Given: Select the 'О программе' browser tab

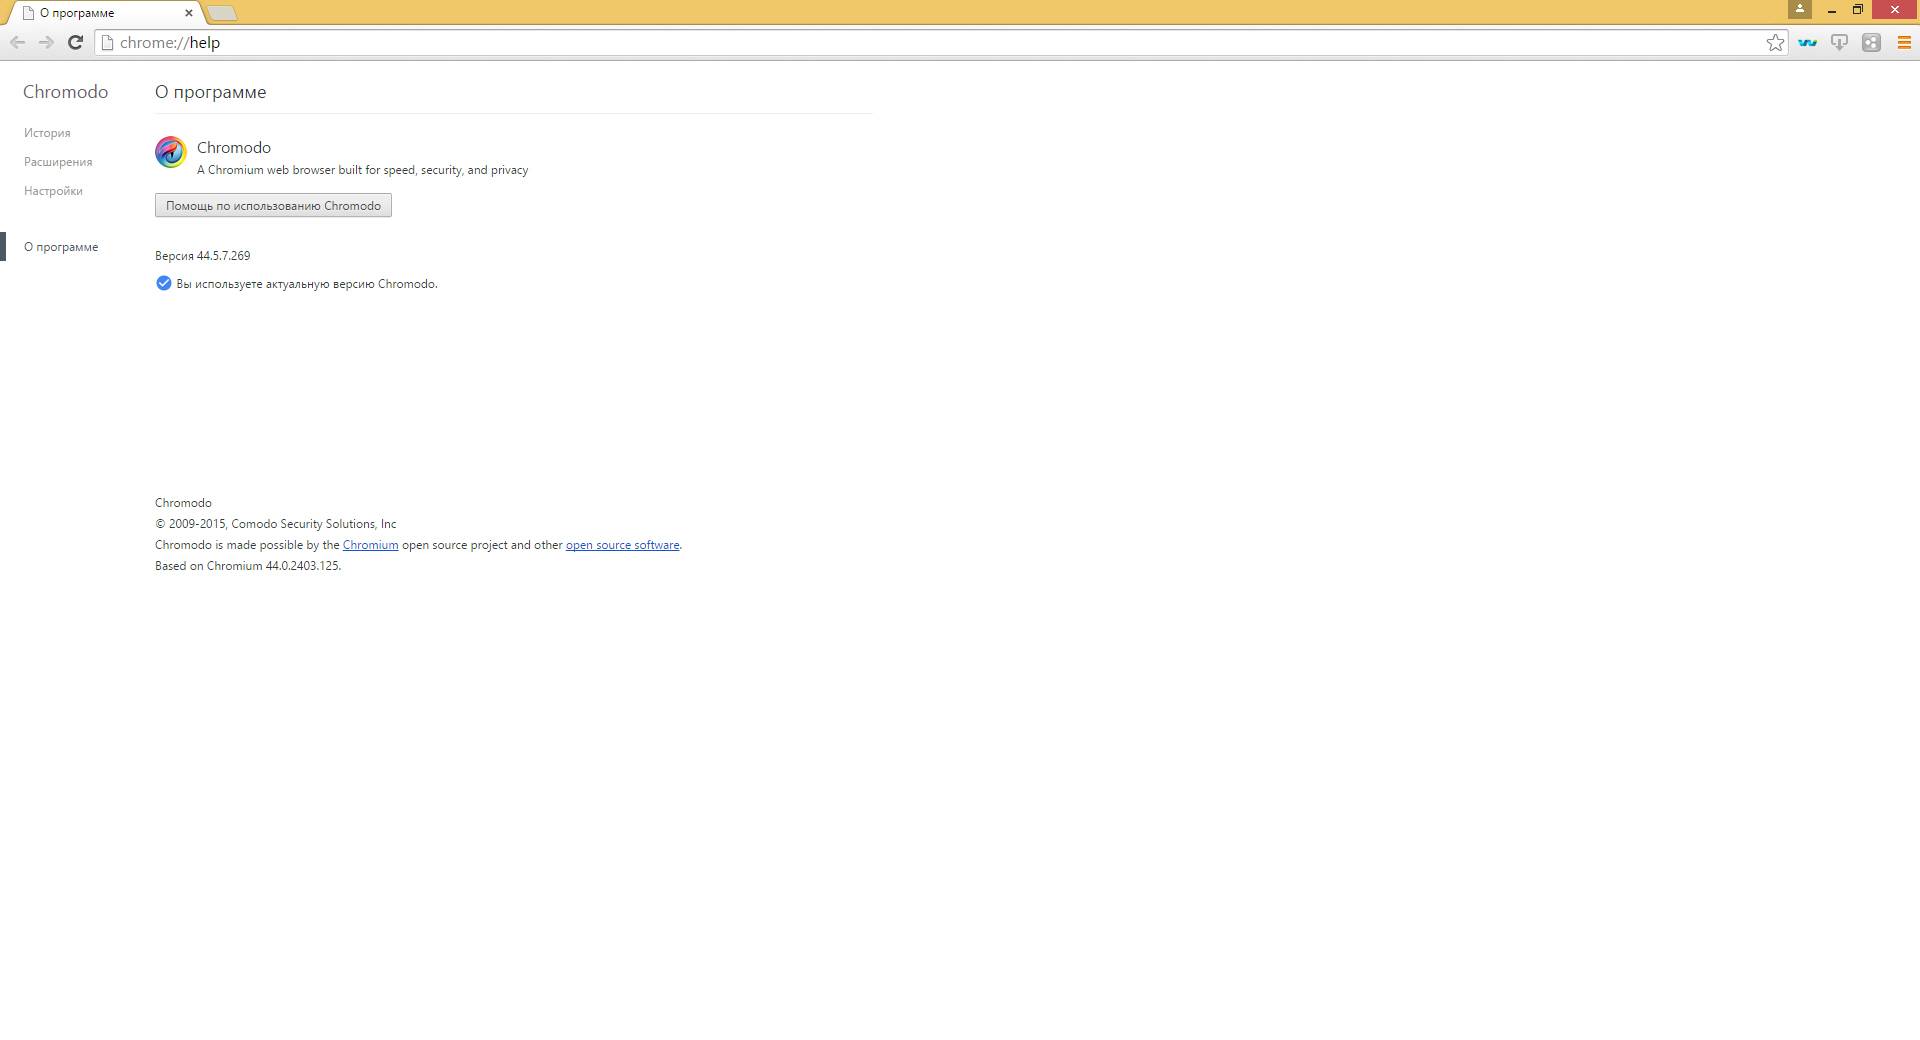Looking at the screenshot, I should pyautogui.click(x=100, y=13).
